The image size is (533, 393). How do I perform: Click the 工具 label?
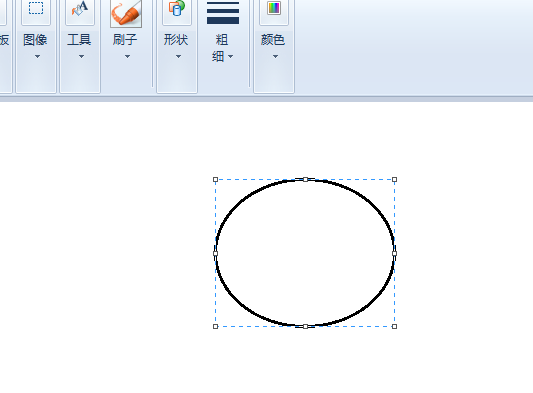click(79, 40)
